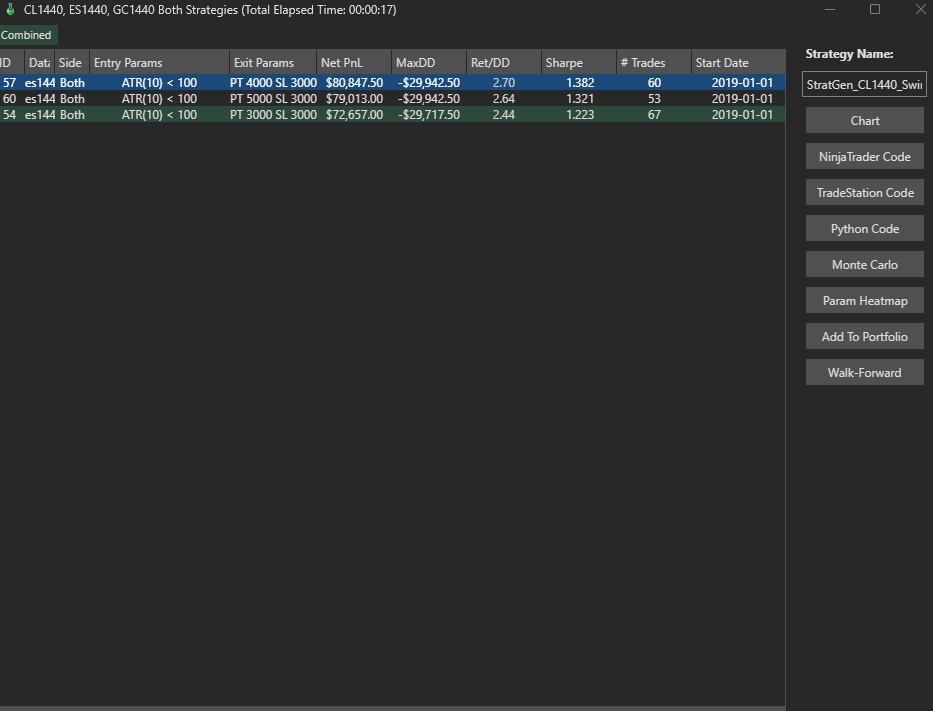Run Monte Carlo analysis
933x711 pixels.
(x=865, y=265)
